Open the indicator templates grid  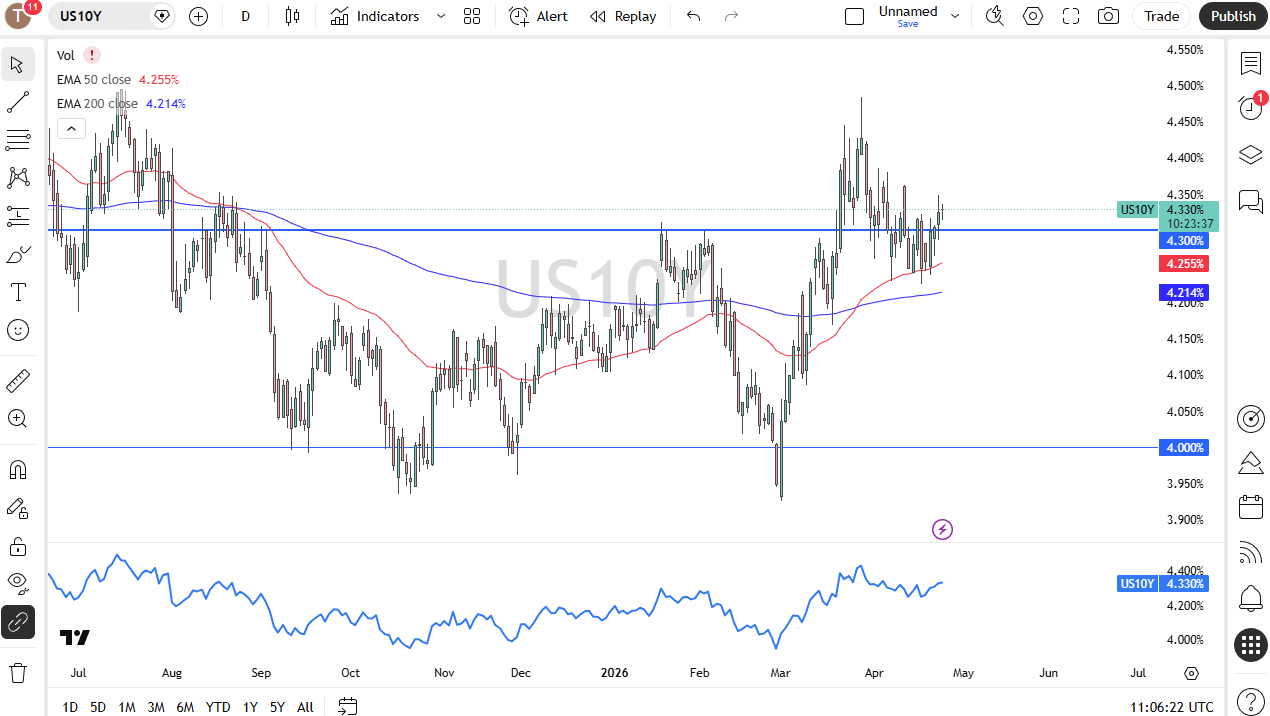point(472,16)
